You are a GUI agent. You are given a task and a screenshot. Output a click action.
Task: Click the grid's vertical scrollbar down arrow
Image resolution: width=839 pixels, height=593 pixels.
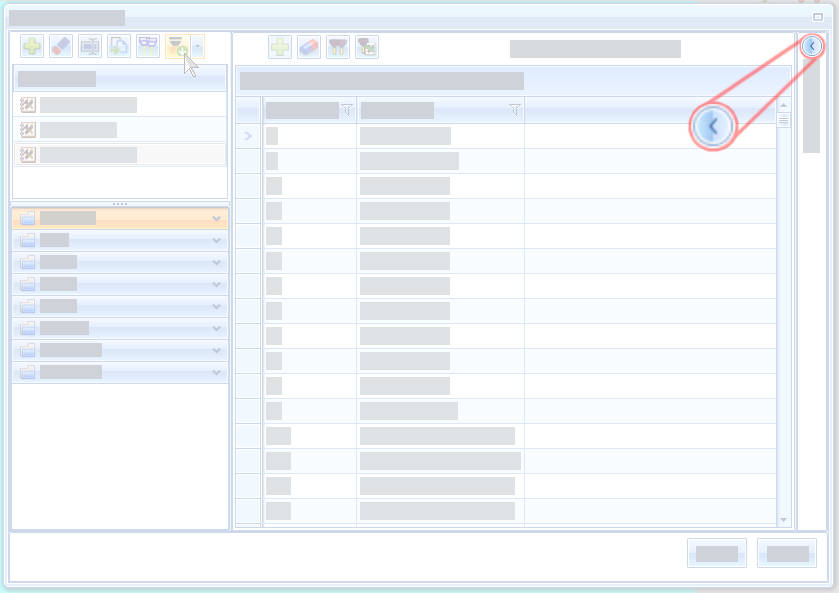783,520
